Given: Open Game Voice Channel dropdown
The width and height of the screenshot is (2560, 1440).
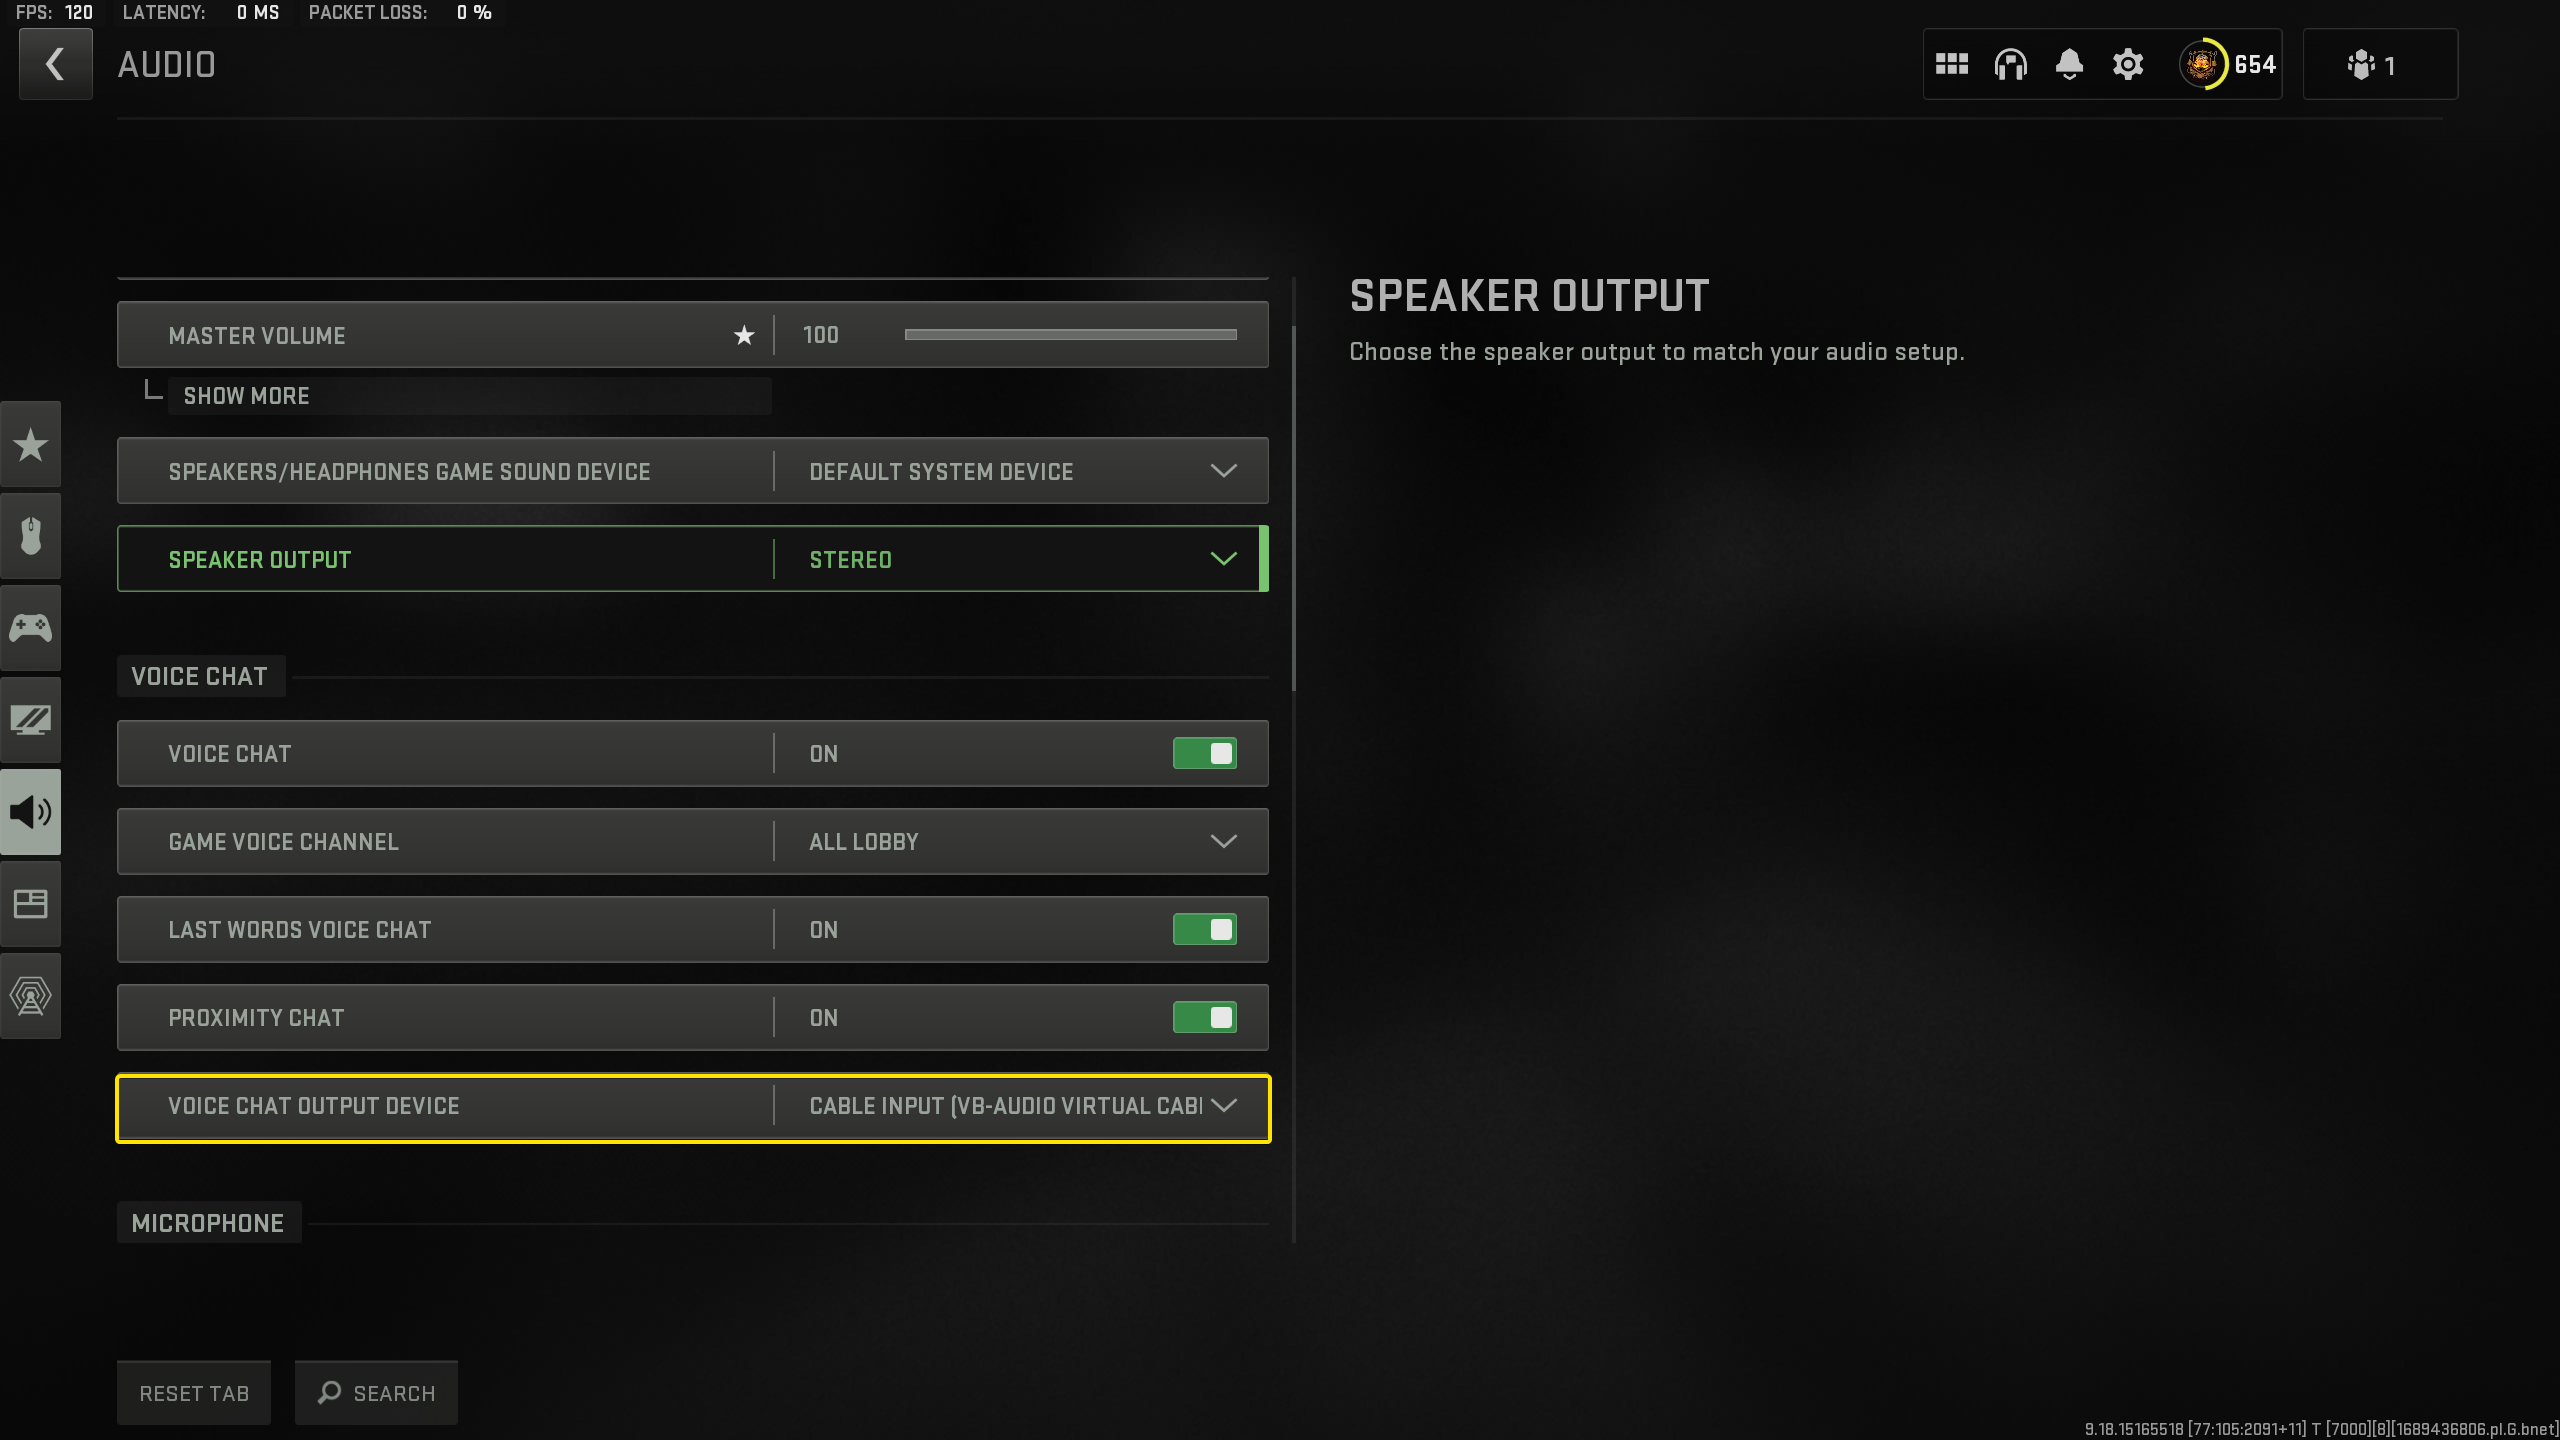Looking at the screenshot, I should (1224, 840).
